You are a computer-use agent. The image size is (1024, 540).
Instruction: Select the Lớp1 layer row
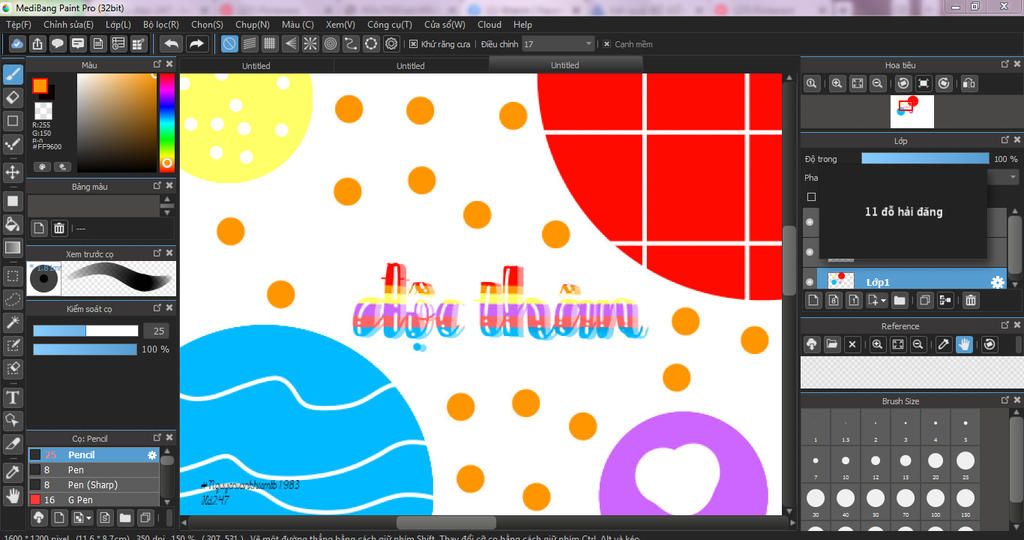[904, 282]
